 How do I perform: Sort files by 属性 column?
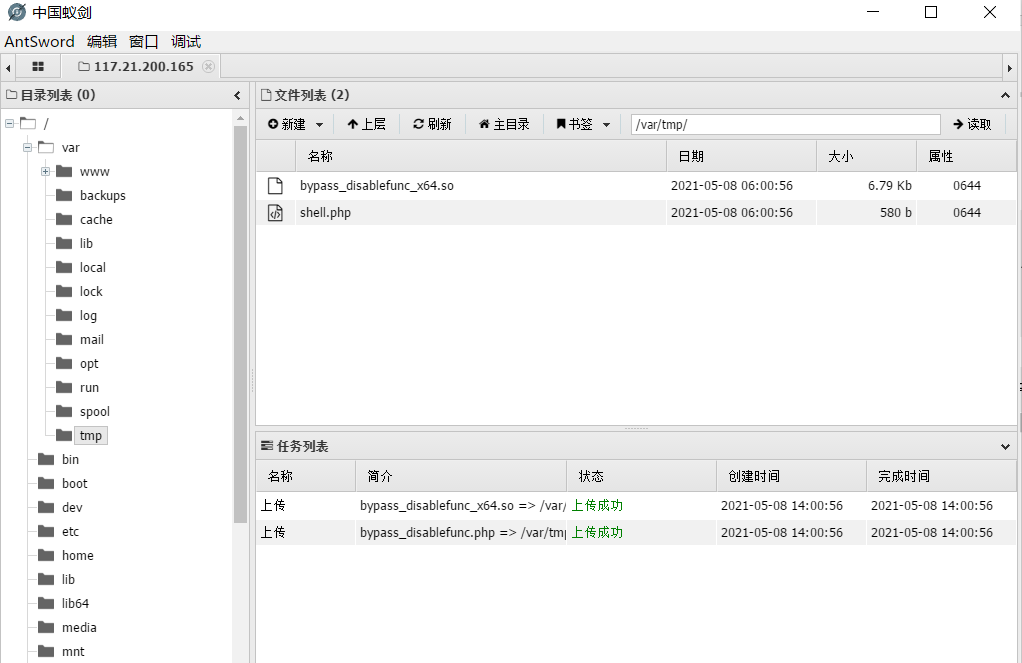point(966,156)
